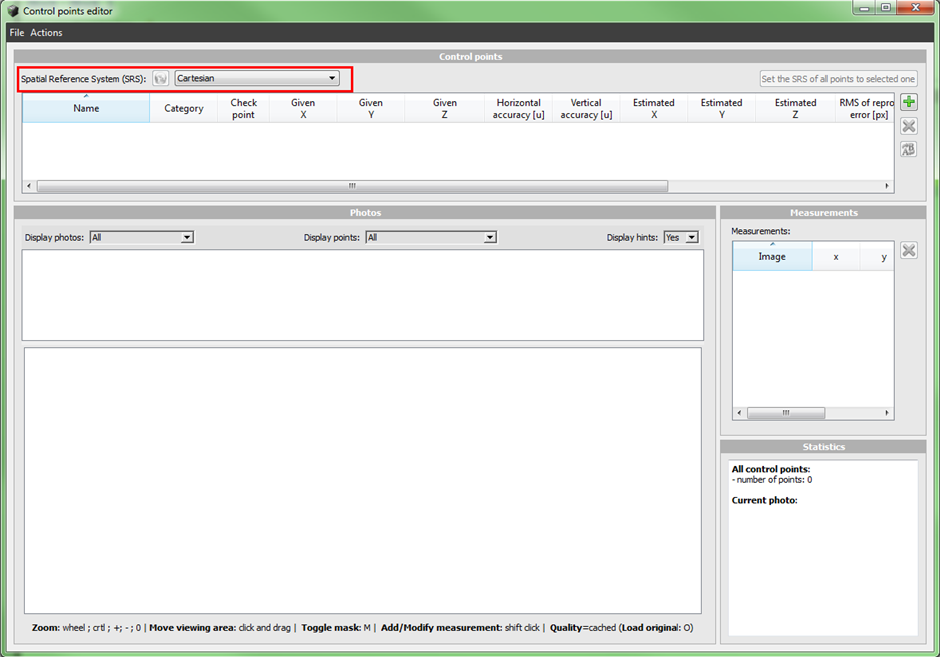Click the Given X column header
This screenshot has width=940, height=657.
[303, 109]
